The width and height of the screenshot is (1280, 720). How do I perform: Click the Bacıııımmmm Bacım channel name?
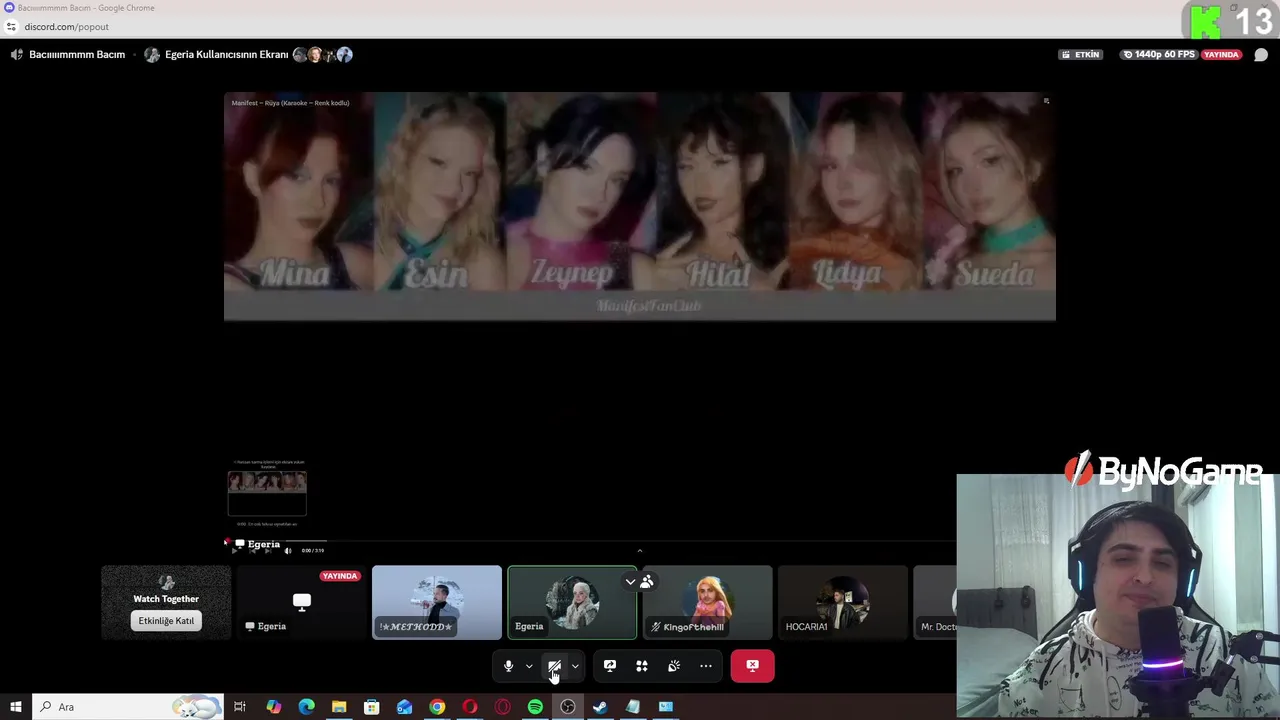77,55
